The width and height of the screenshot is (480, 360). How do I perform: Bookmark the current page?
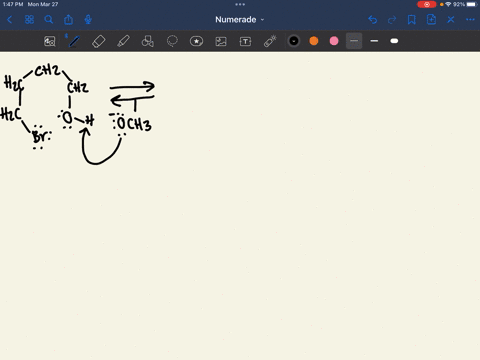point(412,20)
